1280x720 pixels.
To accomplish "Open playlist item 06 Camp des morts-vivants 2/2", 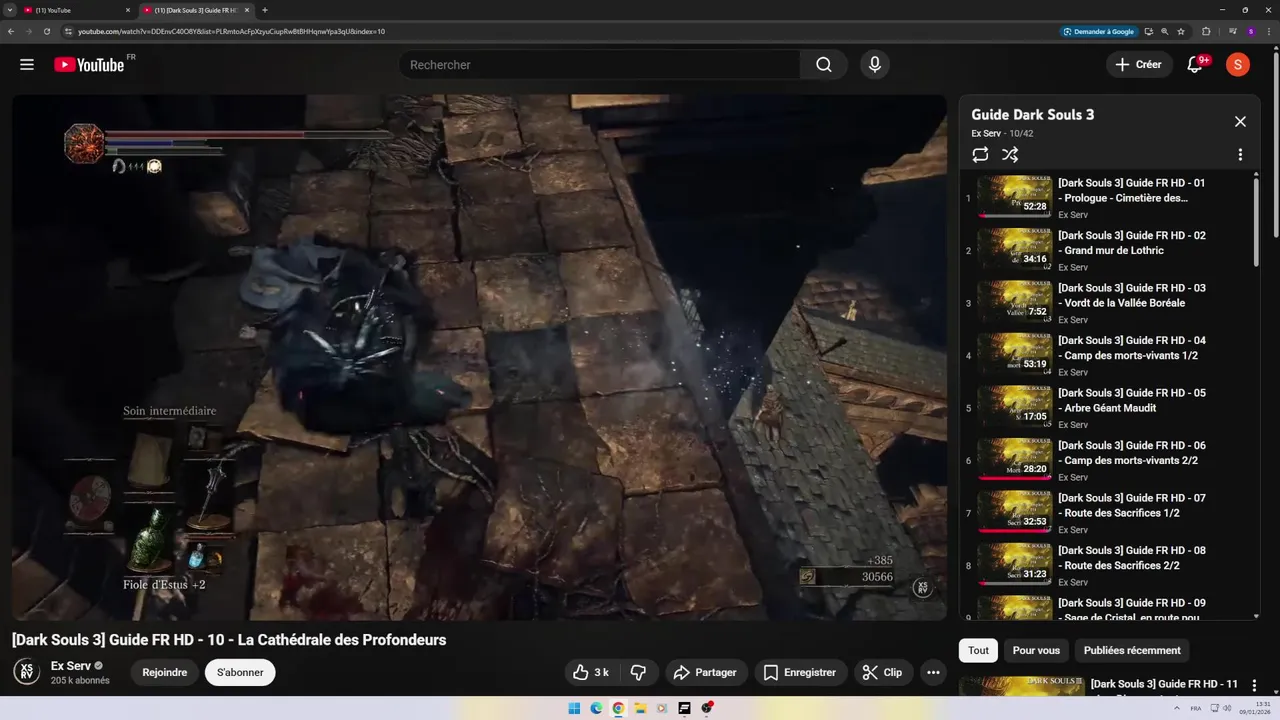I will tap(1105, 460).
